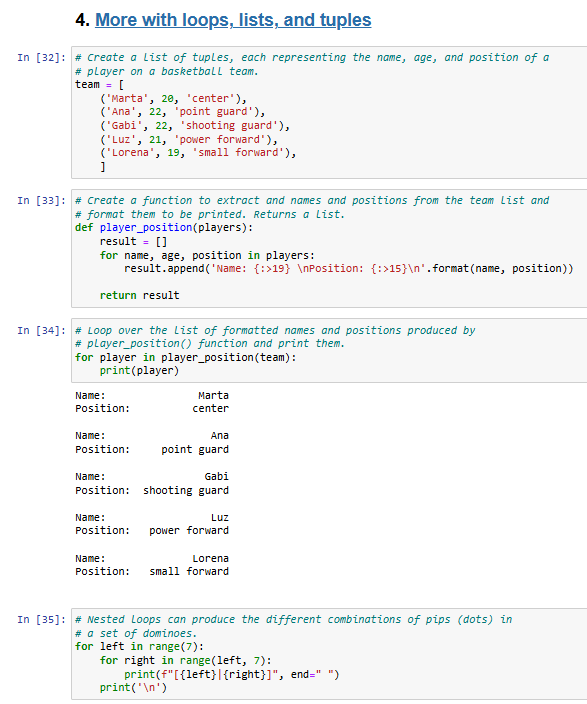Click the 'for name, age, position in players:' line
The height and width of the screenshot is (704, 587).
(x=207, y=255)
